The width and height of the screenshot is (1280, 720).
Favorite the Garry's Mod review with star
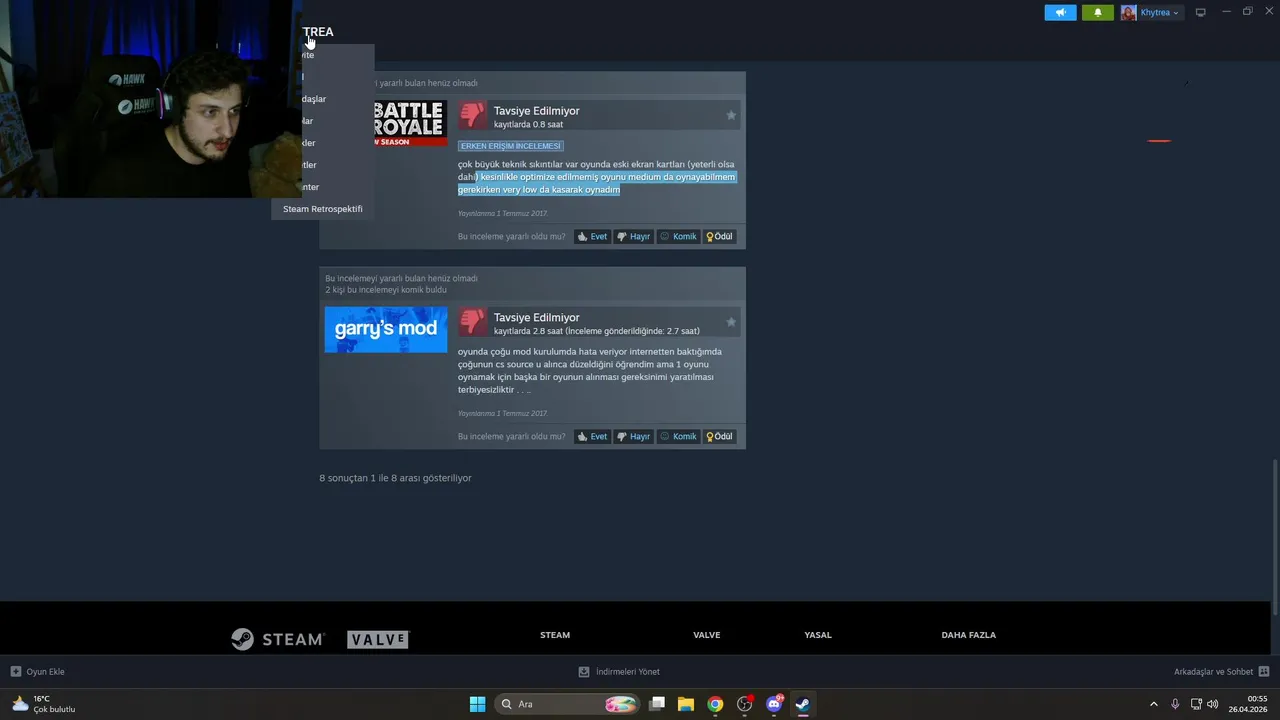pos(731,322)
